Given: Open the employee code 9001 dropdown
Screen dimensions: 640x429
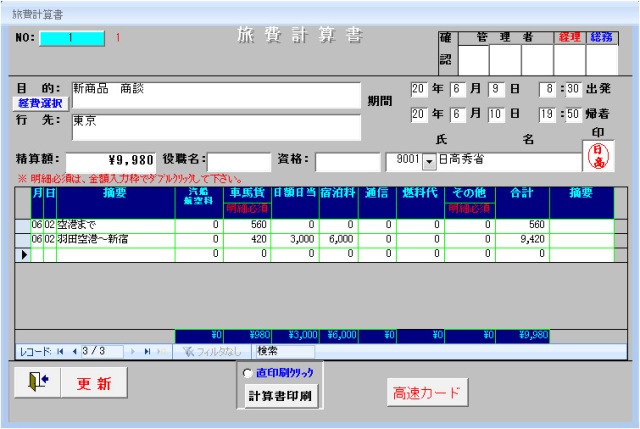Looking at the screenshot, I should [x=429, y=160].
